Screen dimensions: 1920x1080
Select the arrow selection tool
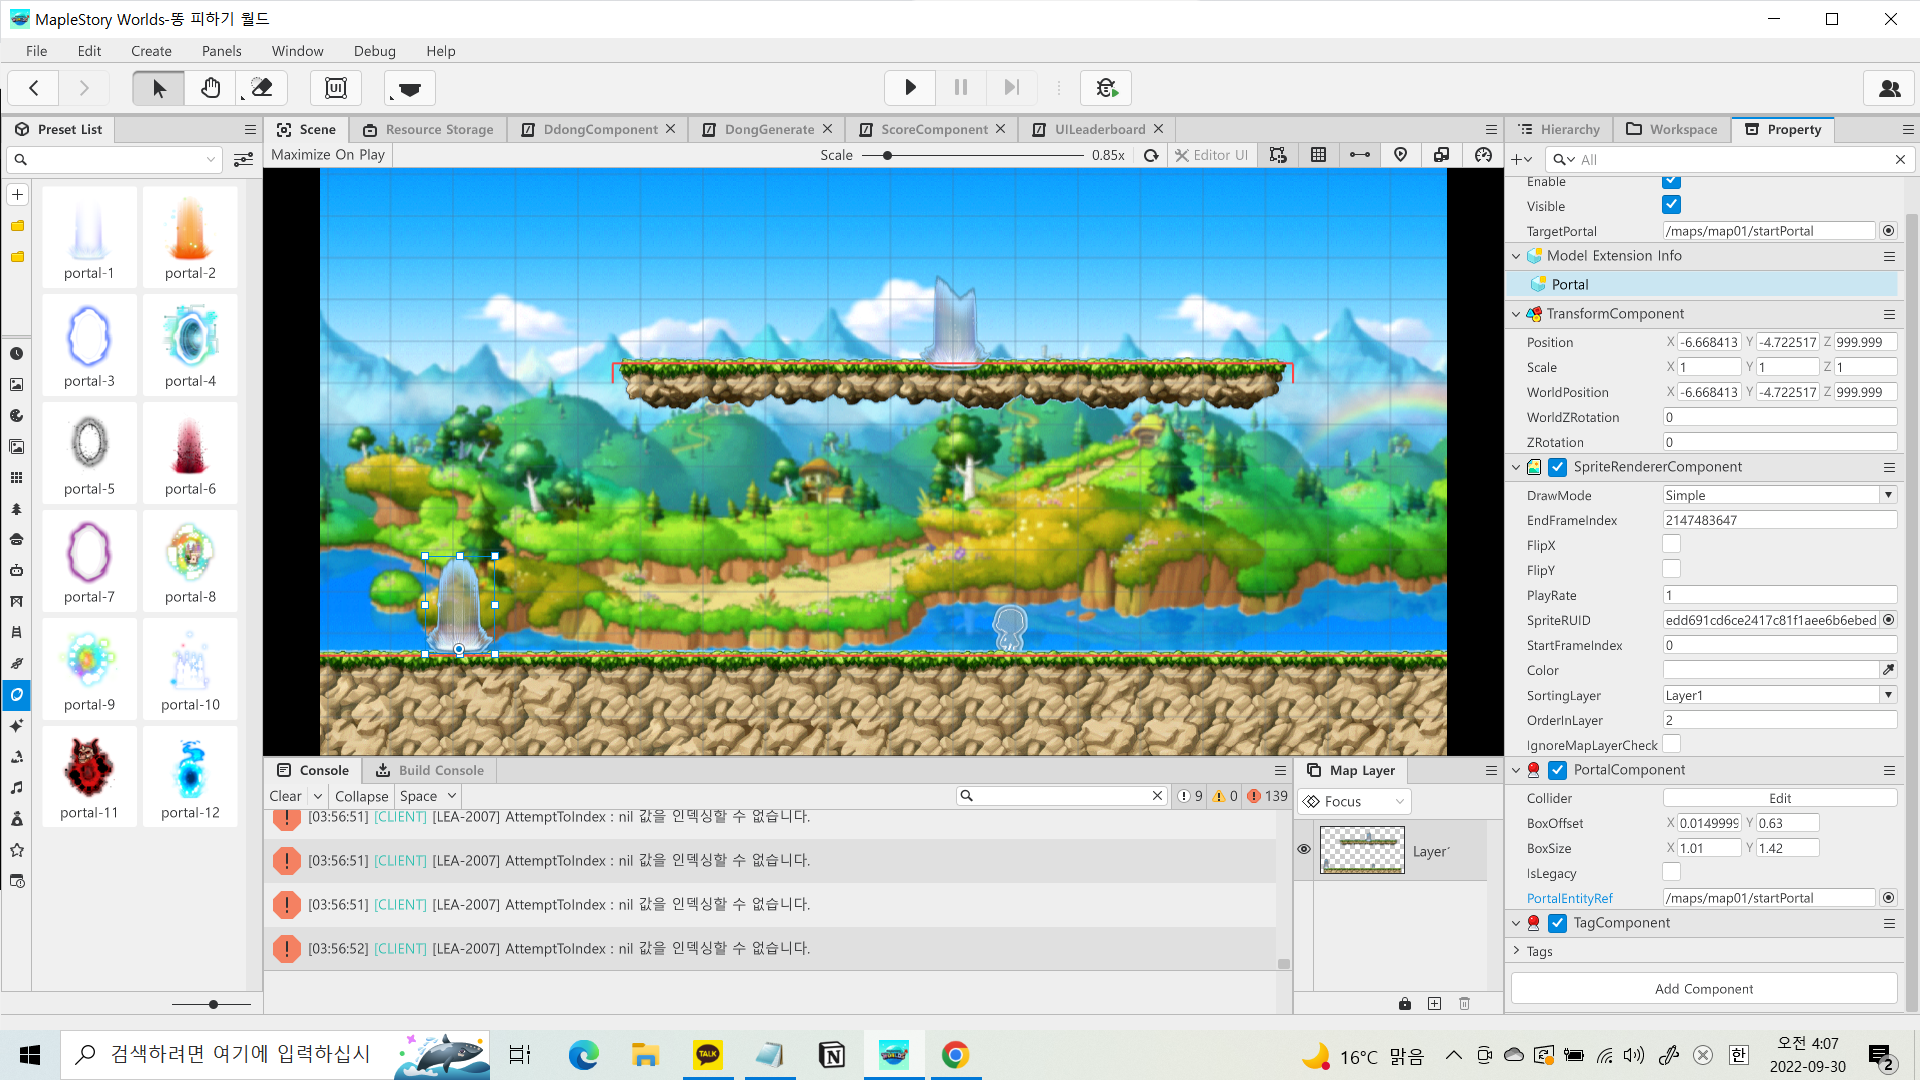pos(159,88)
